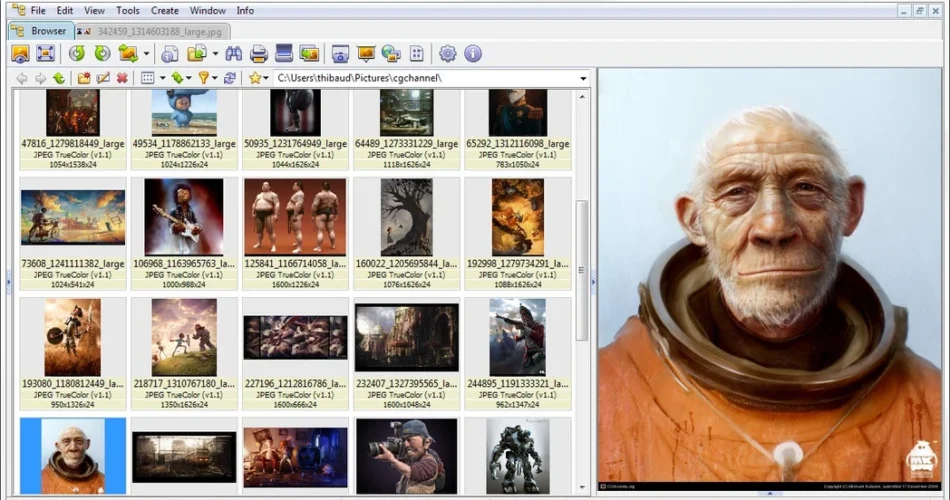Open JPEG transform dropdown arrow
This screenshot has height=500, width=950.
(x=146, y=54)
